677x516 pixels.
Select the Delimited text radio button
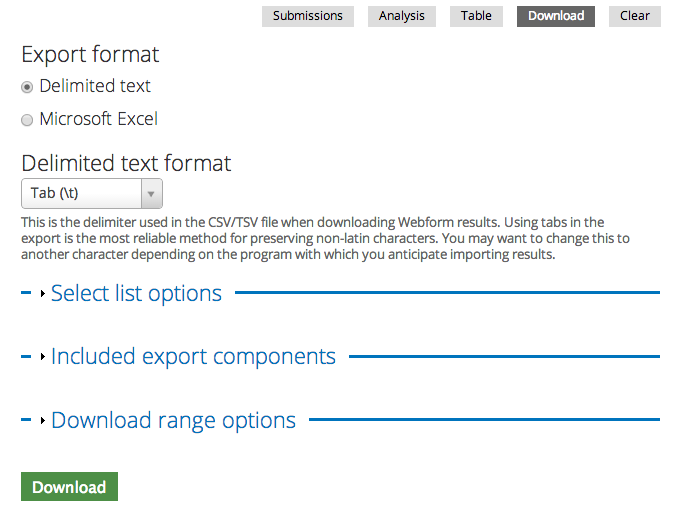coord(27,87)
